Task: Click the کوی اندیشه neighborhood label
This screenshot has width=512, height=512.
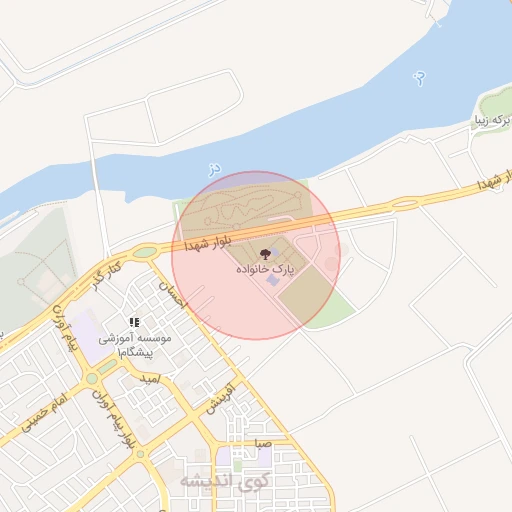Action: 224,481
